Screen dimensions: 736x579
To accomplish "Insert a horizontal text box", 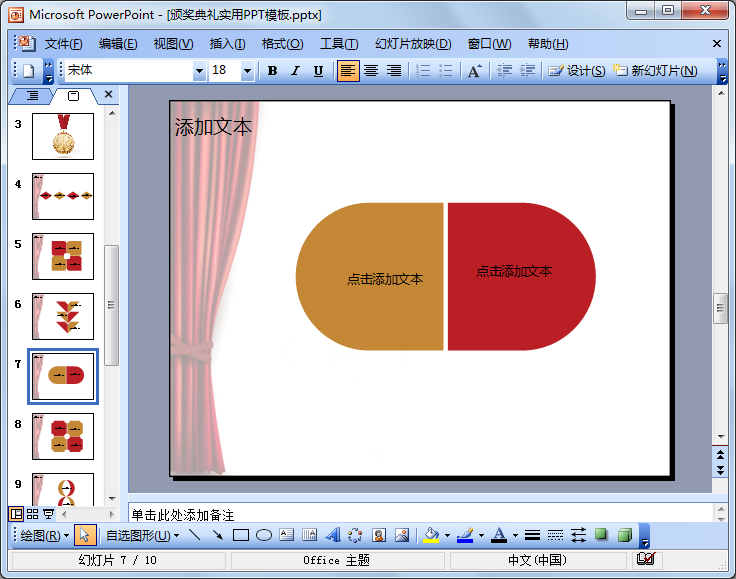I will (x=286, y=535).
